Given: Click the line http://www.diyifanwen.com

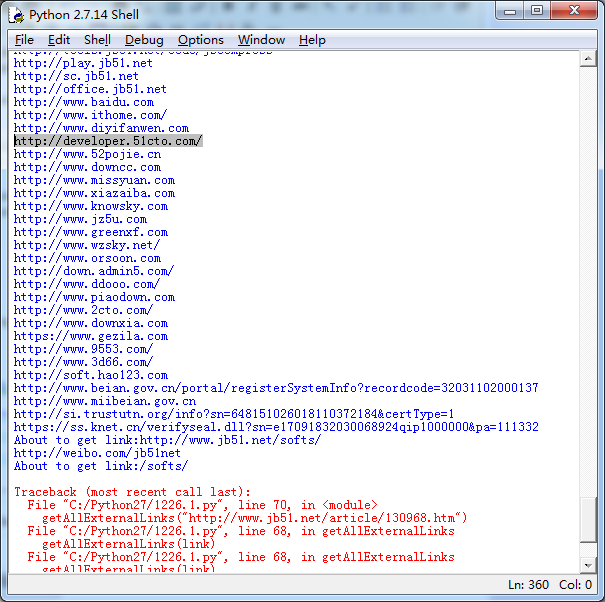Looking at the screenshot, I should pos(101,128).
